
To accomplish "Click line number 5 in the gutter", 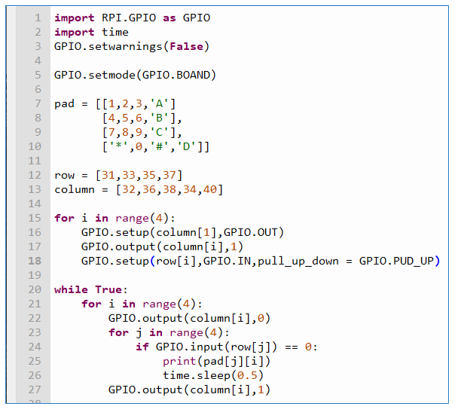I will click(x=38, y=75).
